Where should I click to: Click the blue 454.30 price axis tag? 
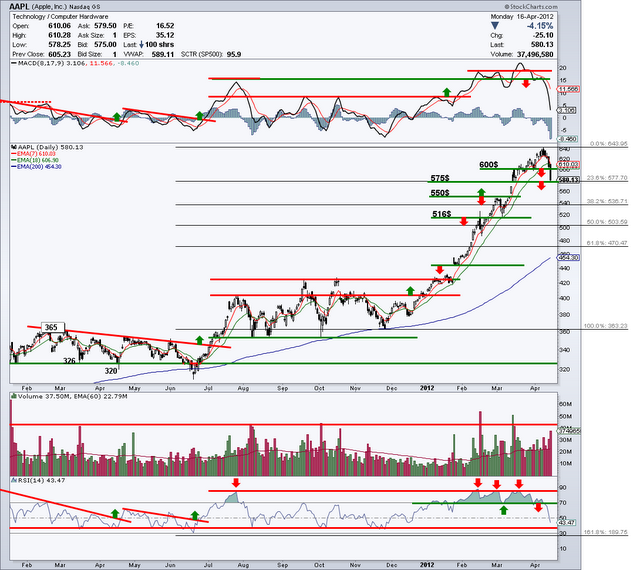(569, 258)
